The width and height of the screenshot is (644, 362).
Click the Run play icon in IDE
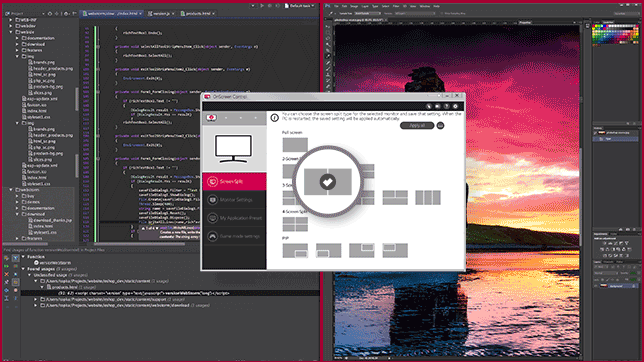pyautogui.click(x=262, y=6)
